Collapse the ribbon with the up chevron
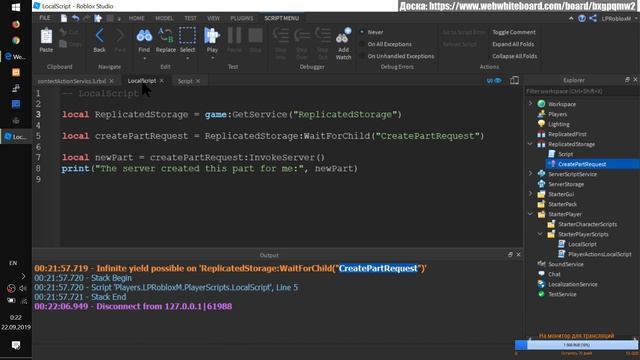 [571, 18]
